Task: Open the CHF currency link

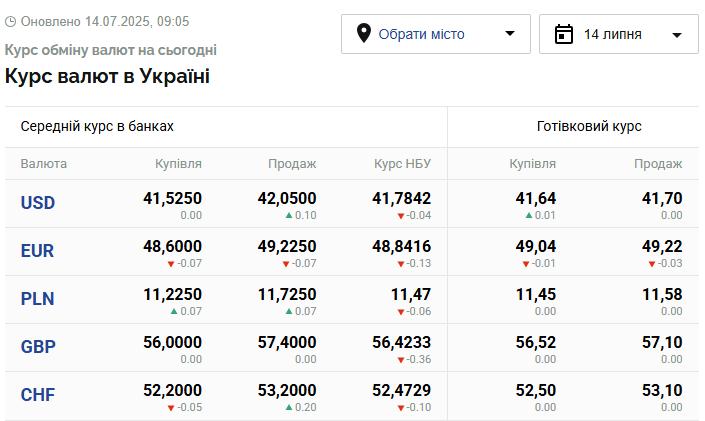Action: (x=38, y=395)
